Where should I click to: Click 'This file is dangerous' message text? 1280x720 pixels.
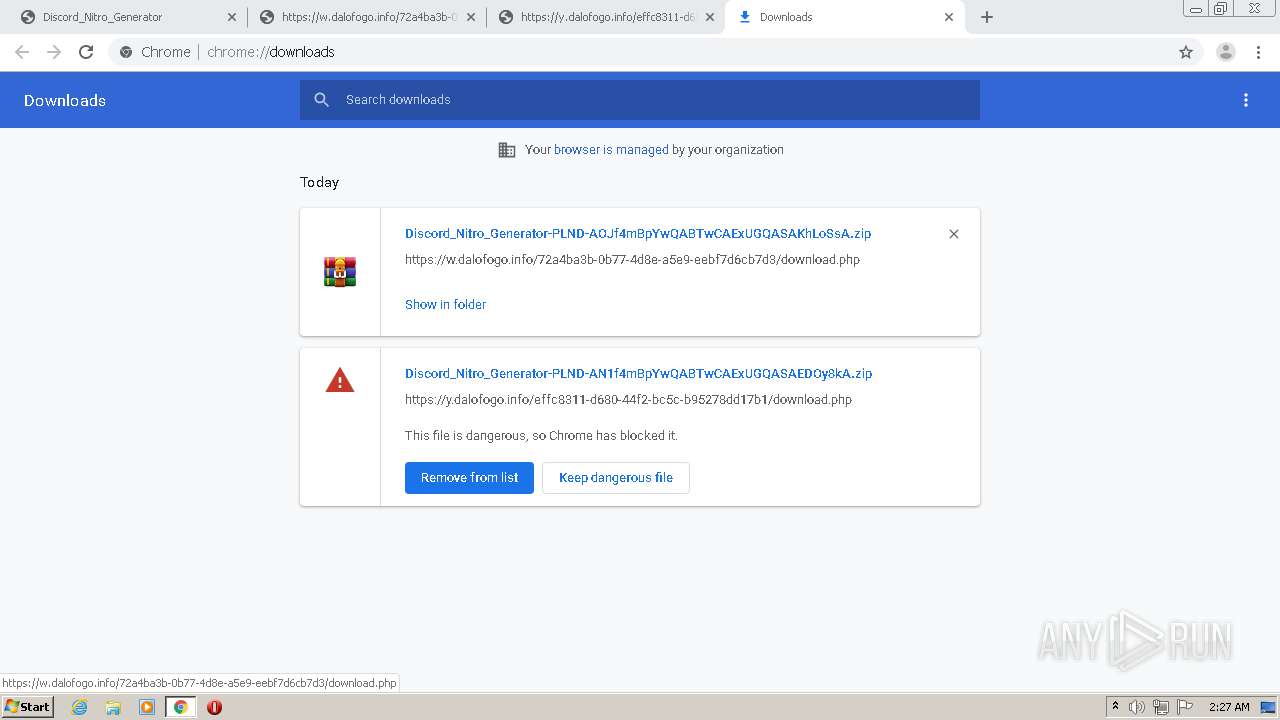pyautogui.click(x=541, y=436)
